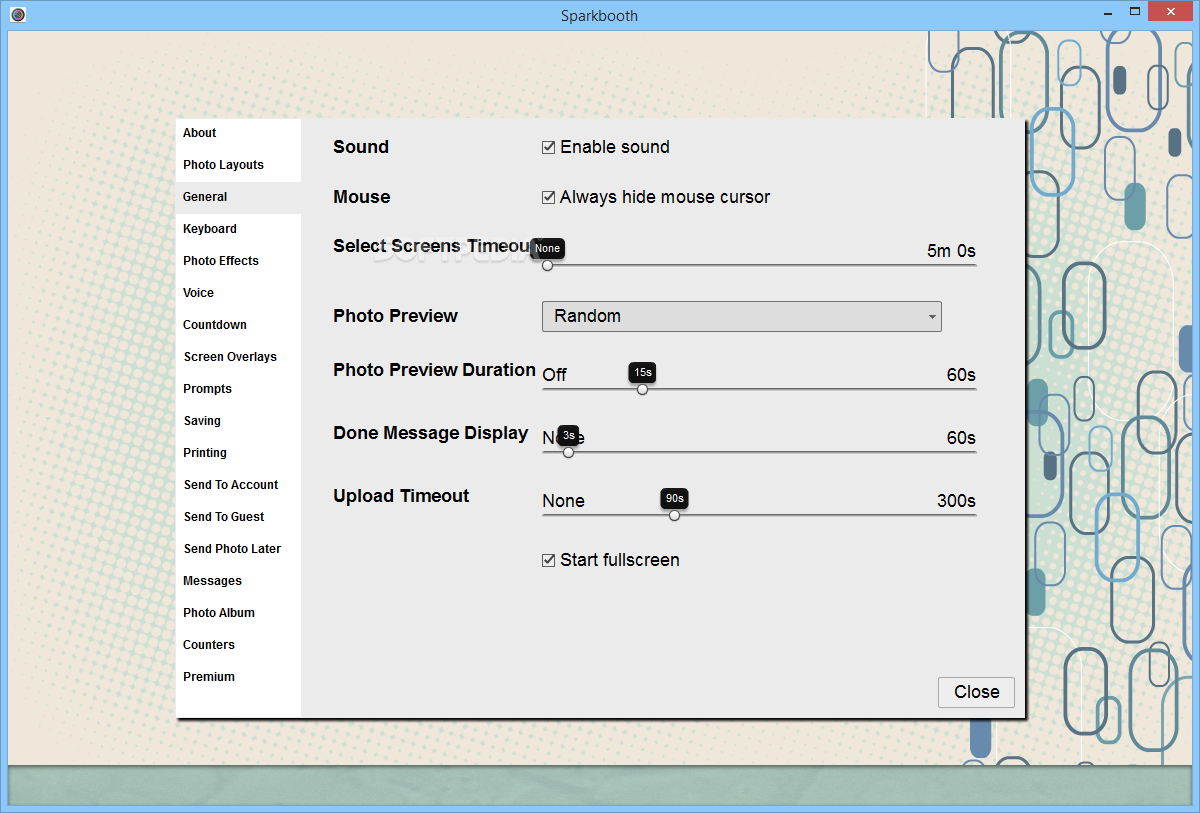Go to Keyboard settings
The height and width of the screenshot is (813, 1200).
[238, 229]
